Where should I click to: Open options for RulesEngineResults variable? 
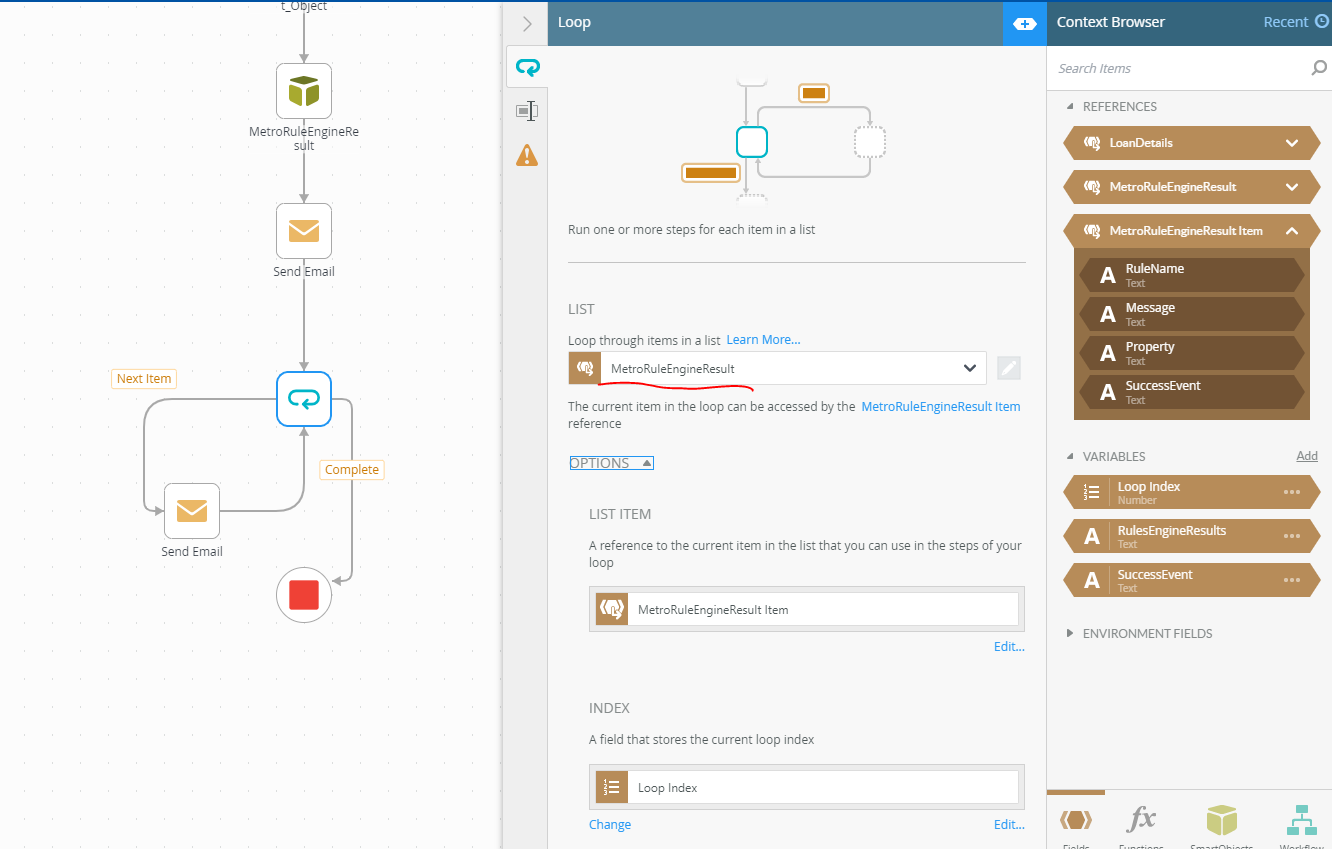point(1292,536)
